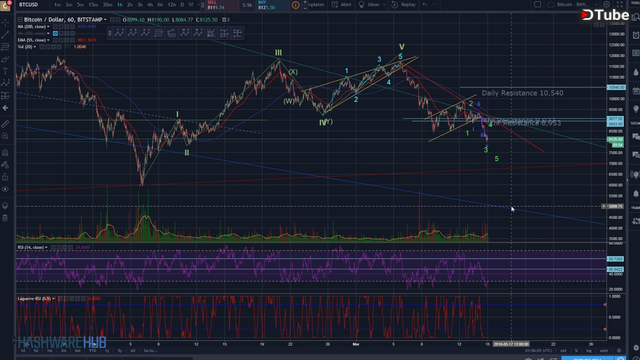Toggle percent scale at bottom right
Viewport: 640px width, 360px height.
576,351
